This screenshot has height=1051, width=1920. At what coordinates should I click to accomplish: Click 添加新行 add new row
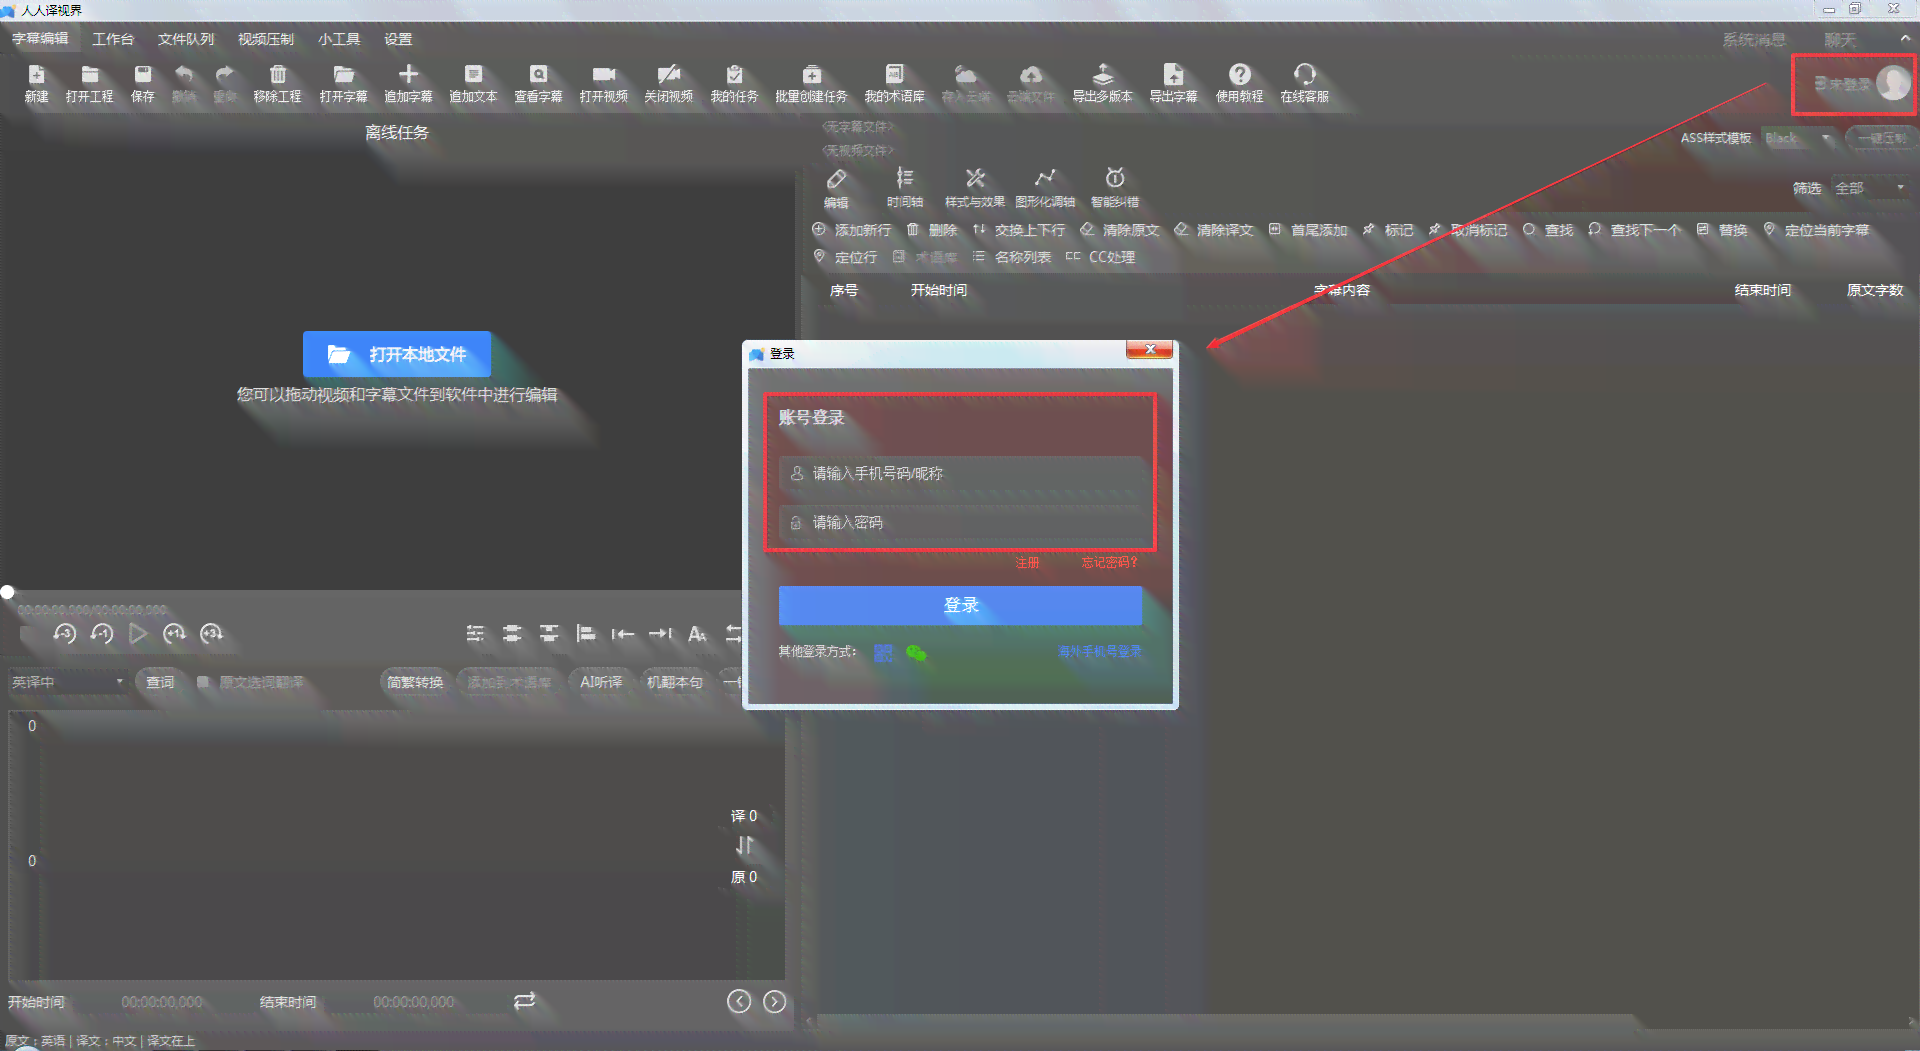pos(852,230)
